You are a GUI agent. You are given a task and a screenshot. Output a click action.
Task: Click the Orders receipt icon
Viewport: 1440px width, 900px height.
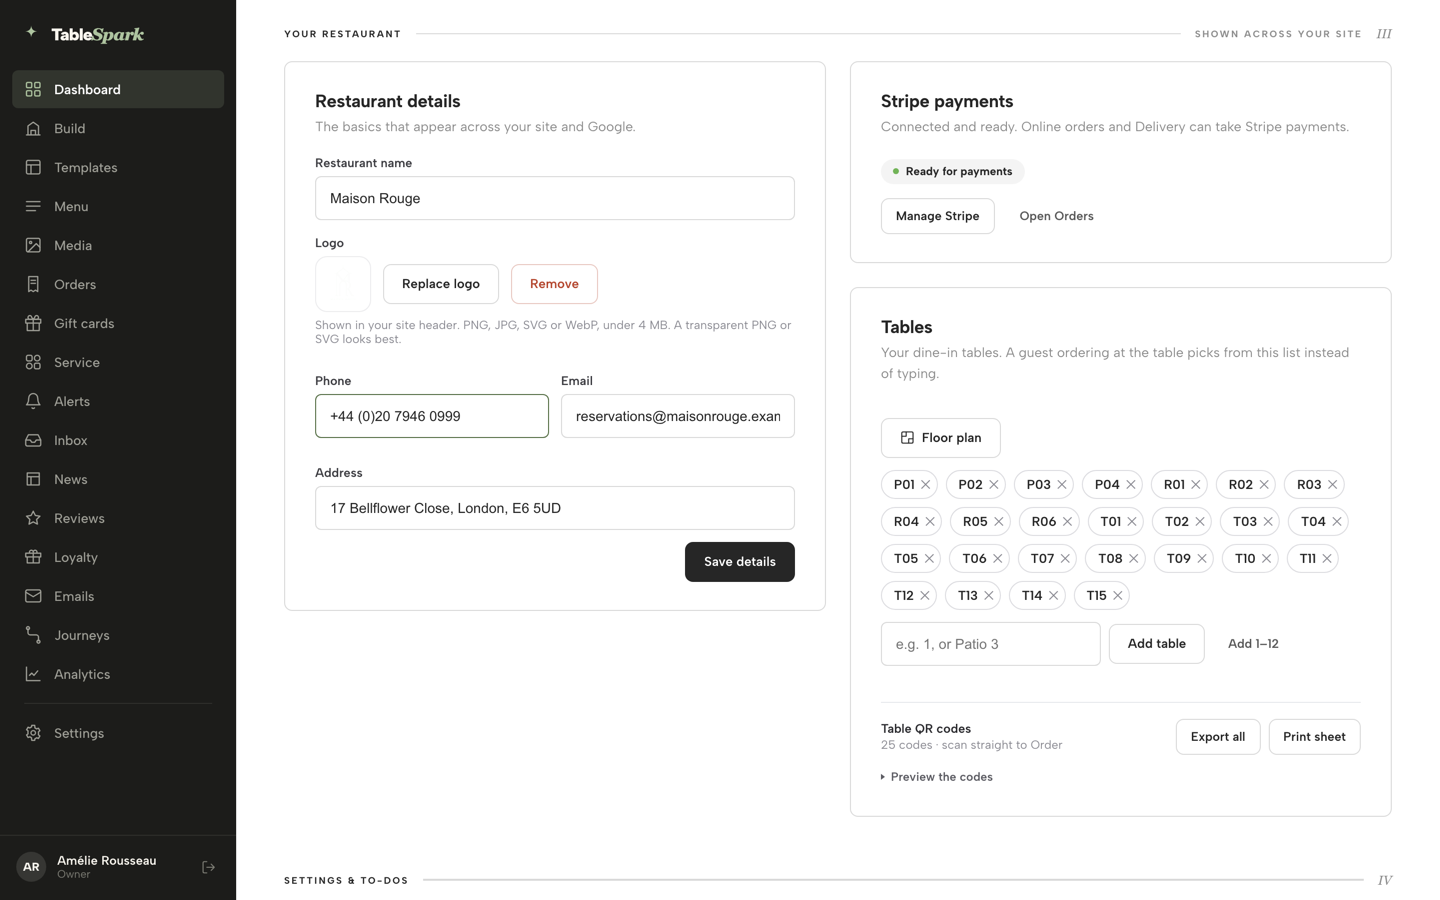(x=33, y=284)
